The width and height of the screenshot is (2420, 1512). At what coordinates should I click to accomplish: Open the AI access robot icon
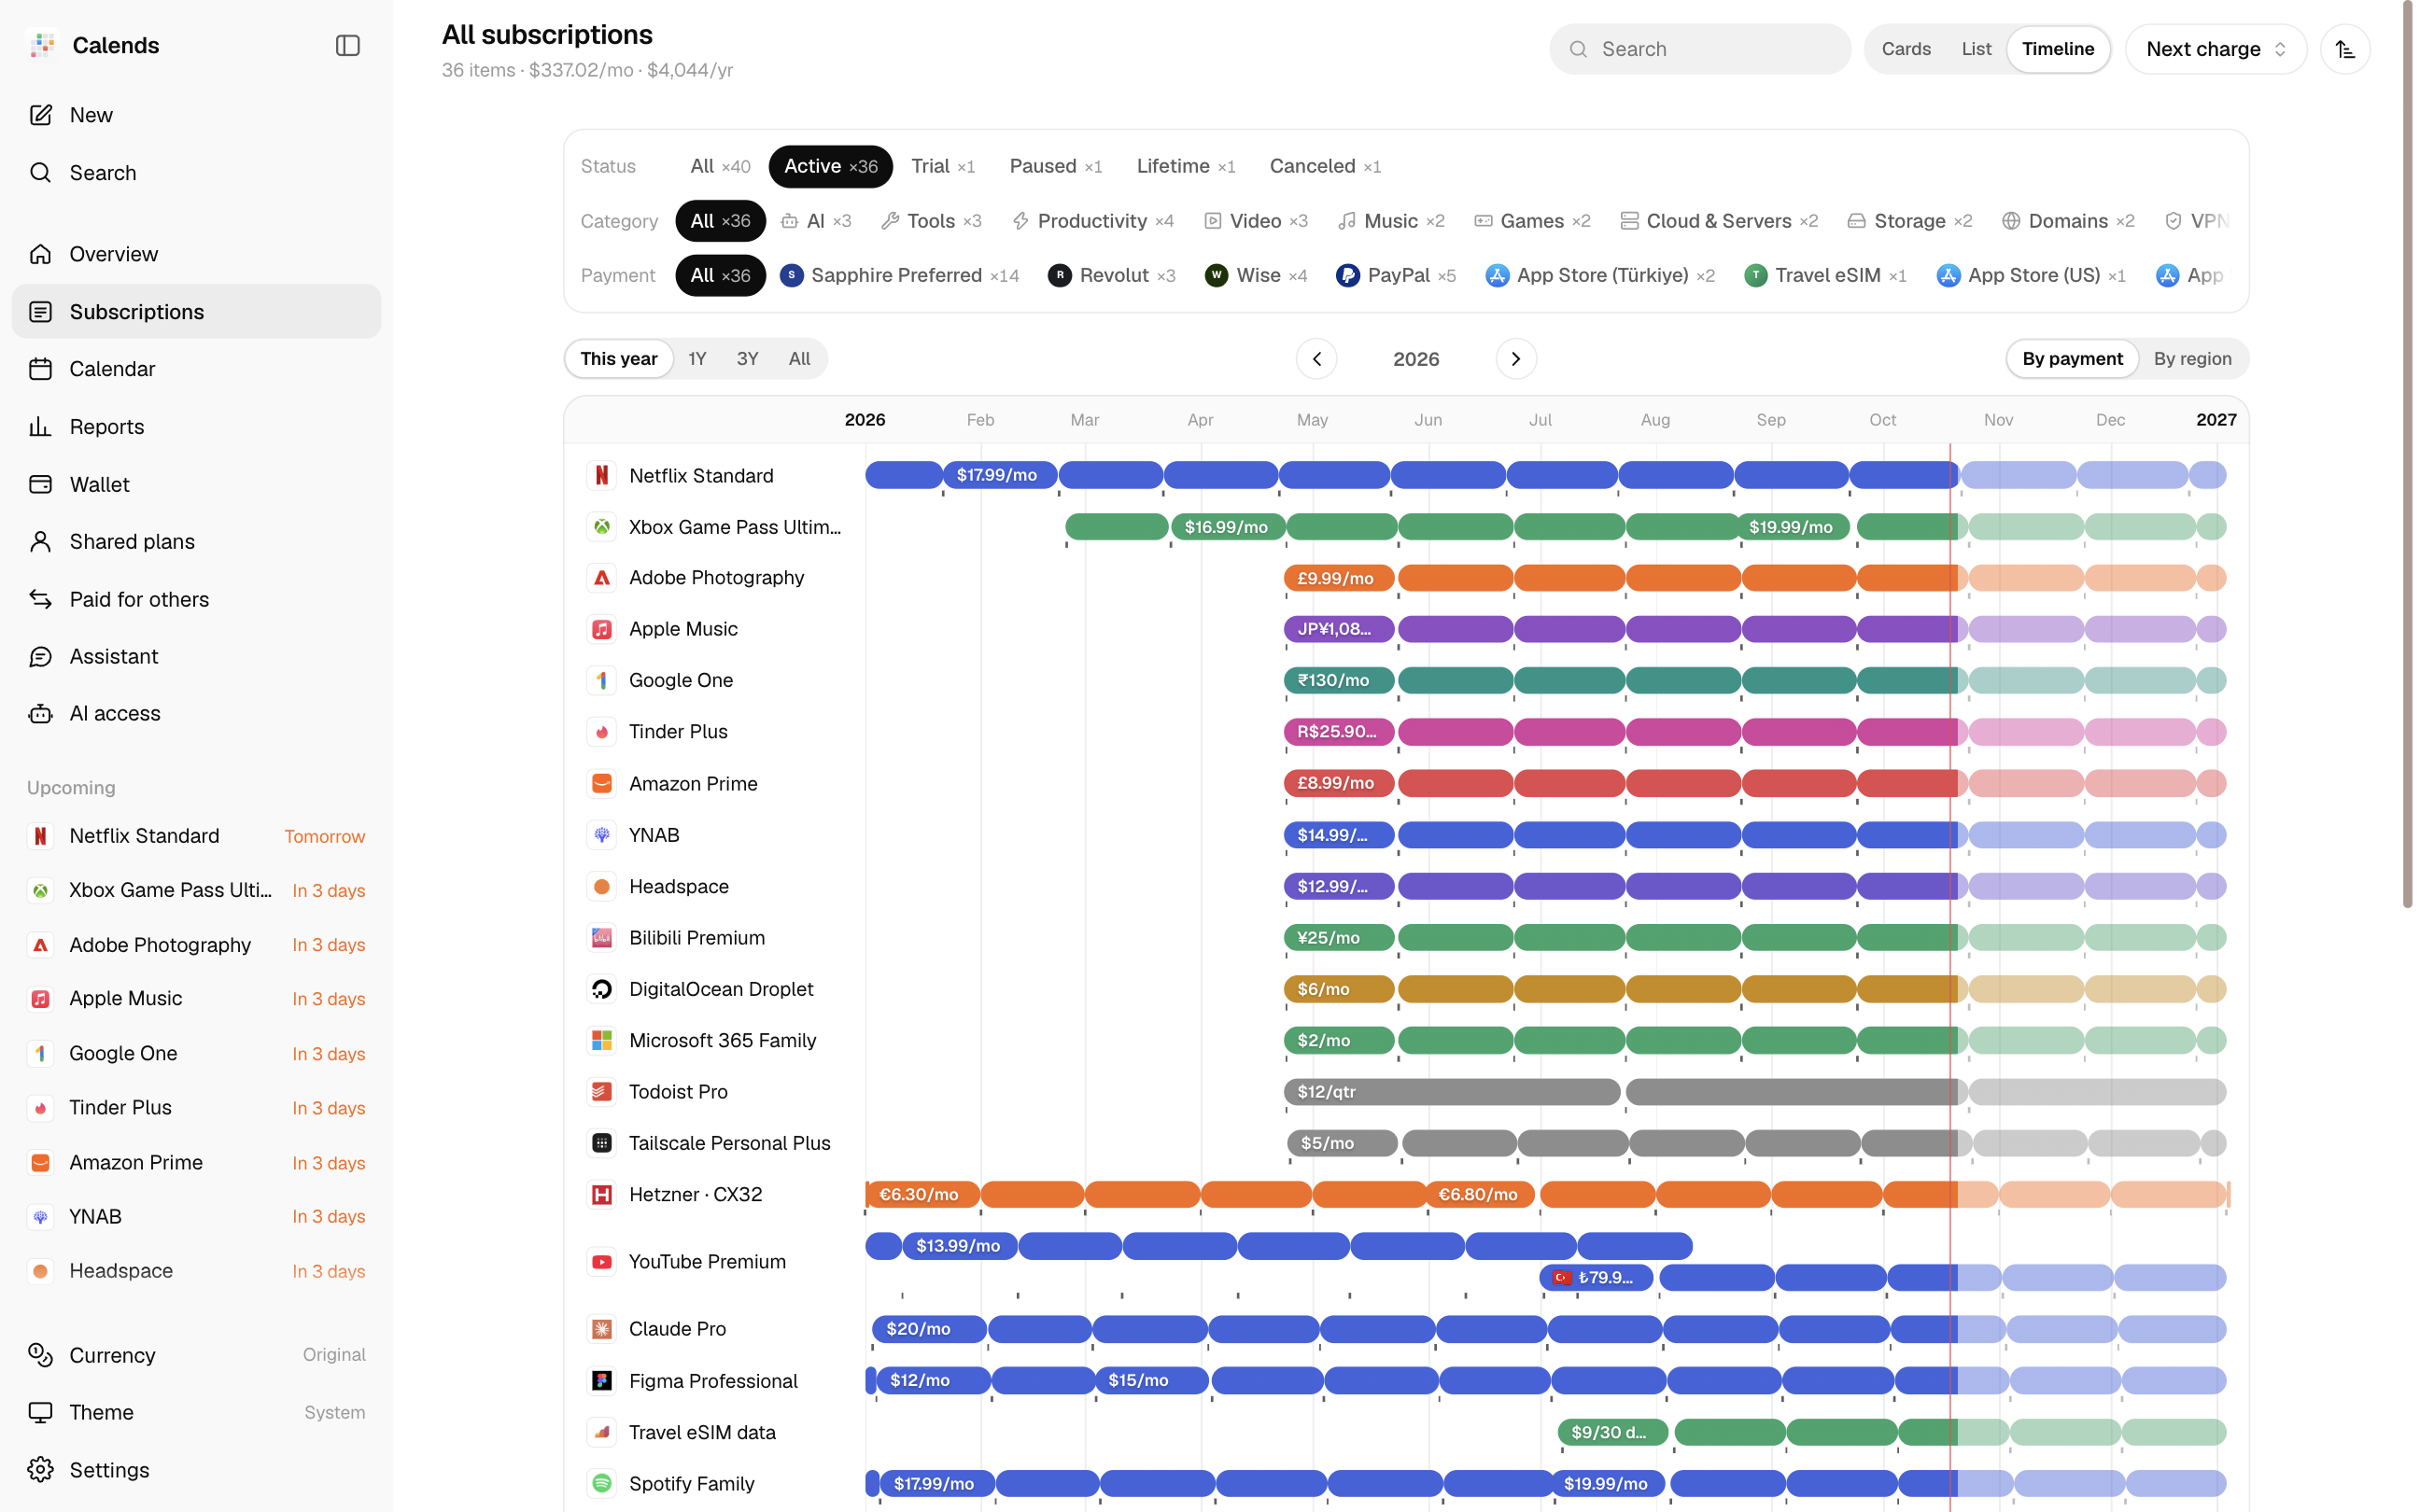[x=41, y=713]
